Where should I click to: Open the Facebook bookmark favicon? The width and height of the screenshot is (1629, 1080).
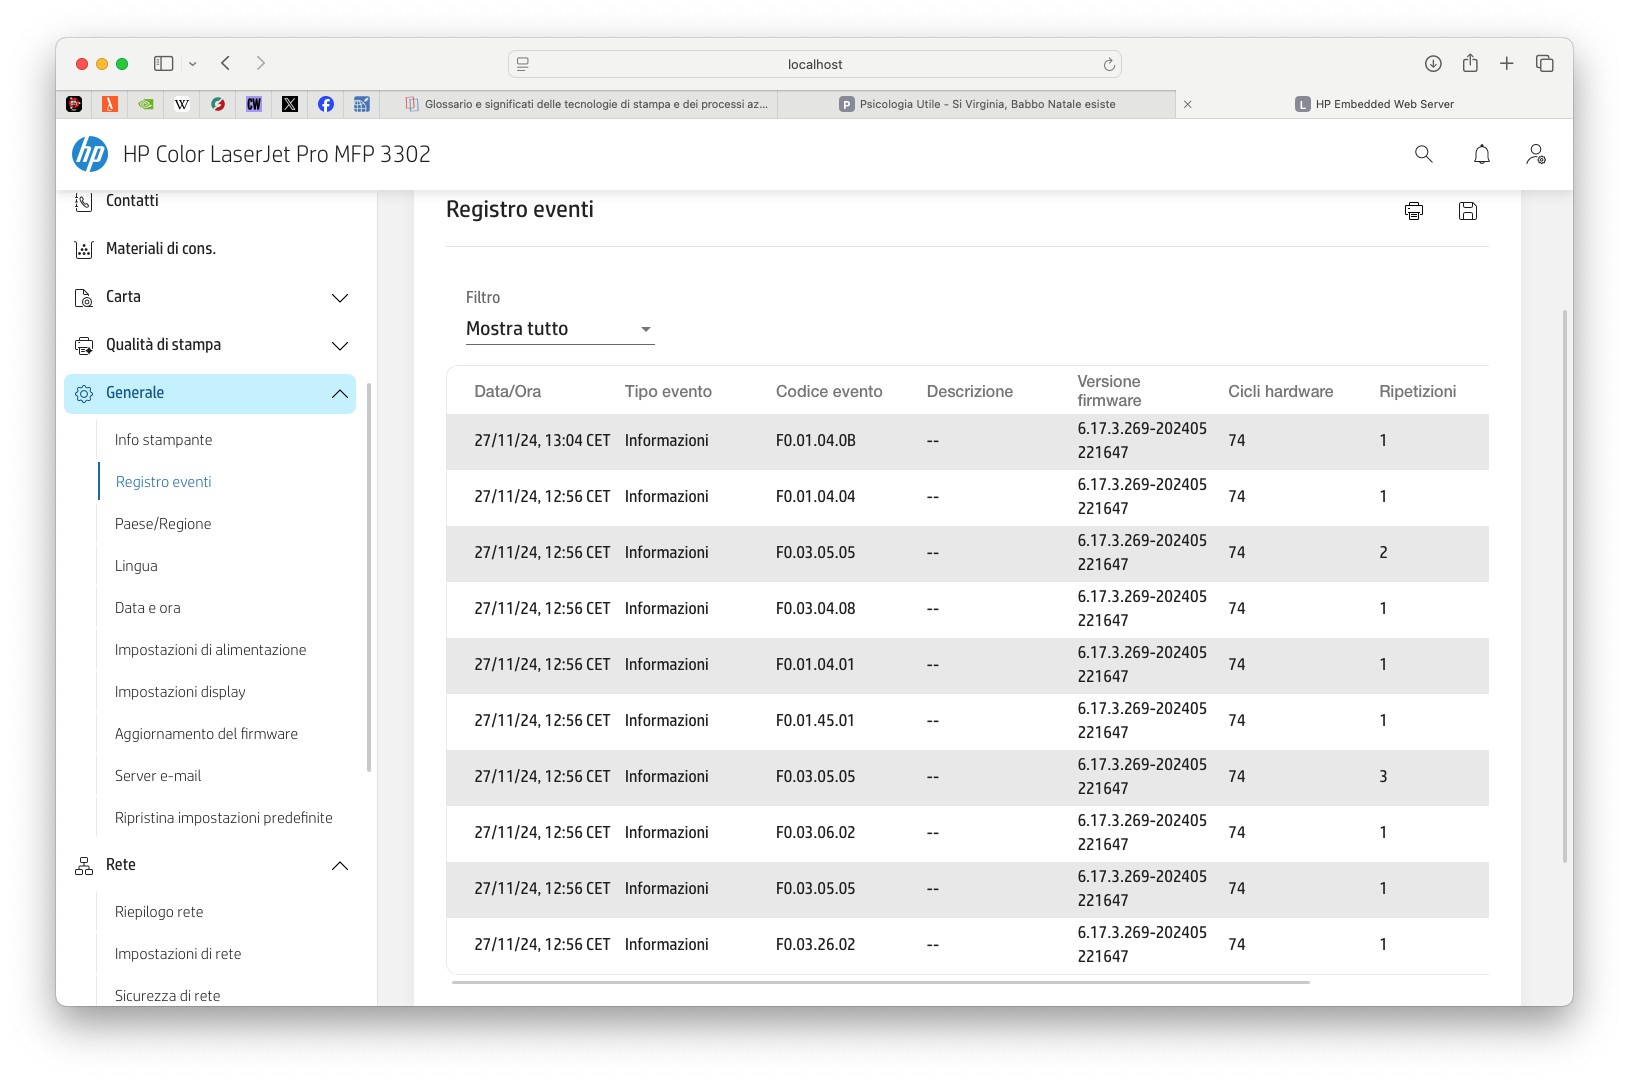pos(326,104)
